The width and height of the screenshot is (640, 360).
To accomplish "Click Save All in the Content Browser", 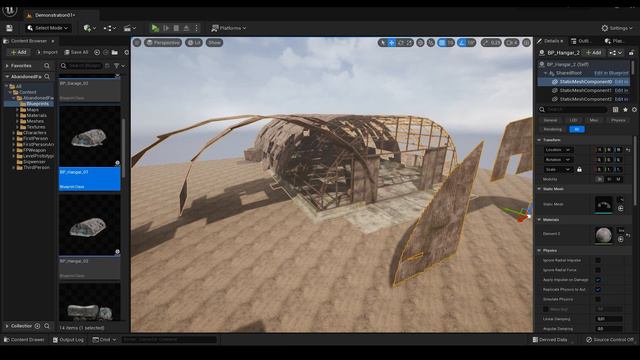I will click(76, 52).
